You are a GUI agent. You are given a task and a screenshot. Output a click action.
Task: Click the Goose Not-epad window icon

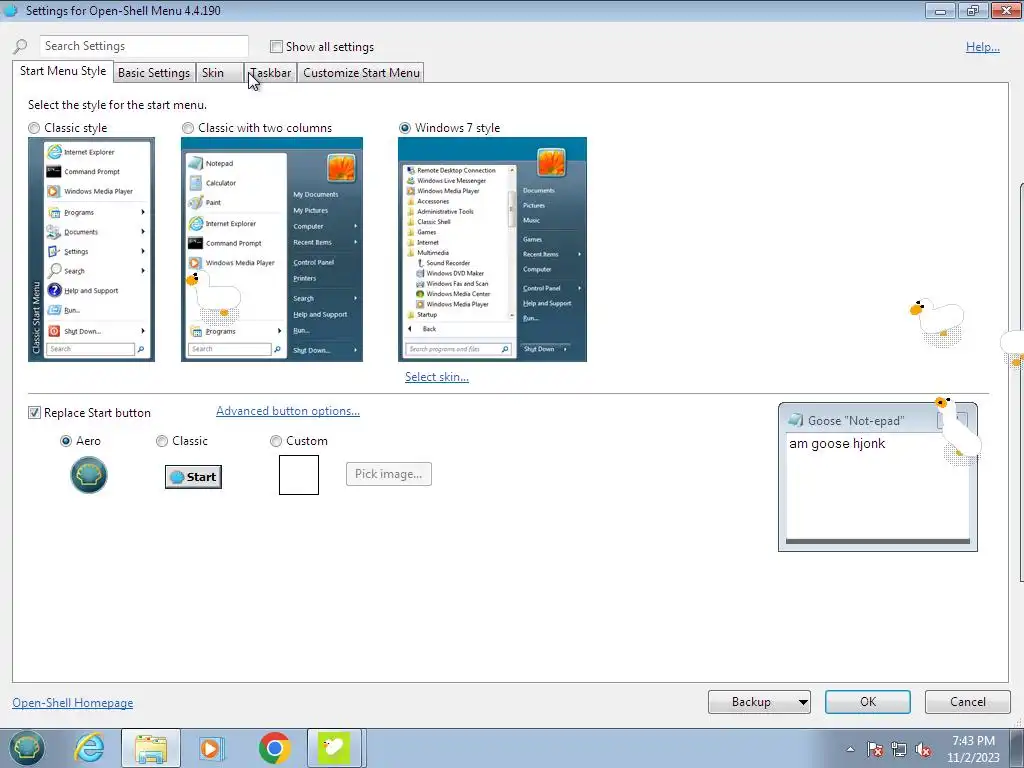coord(795,421)
